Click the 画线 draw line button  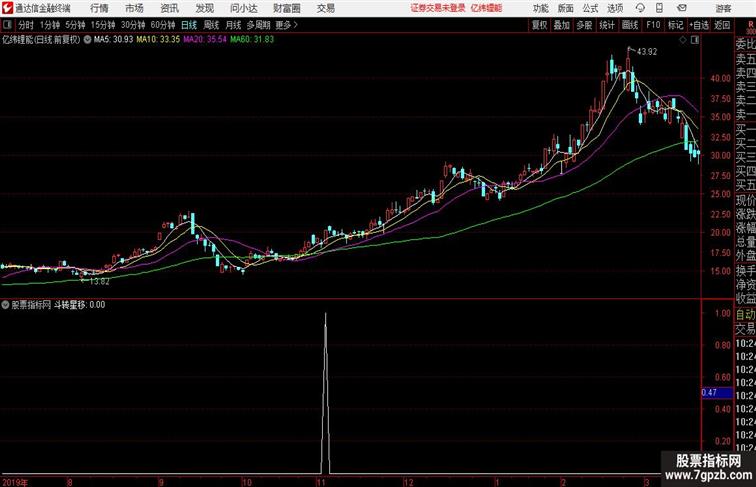630,25
